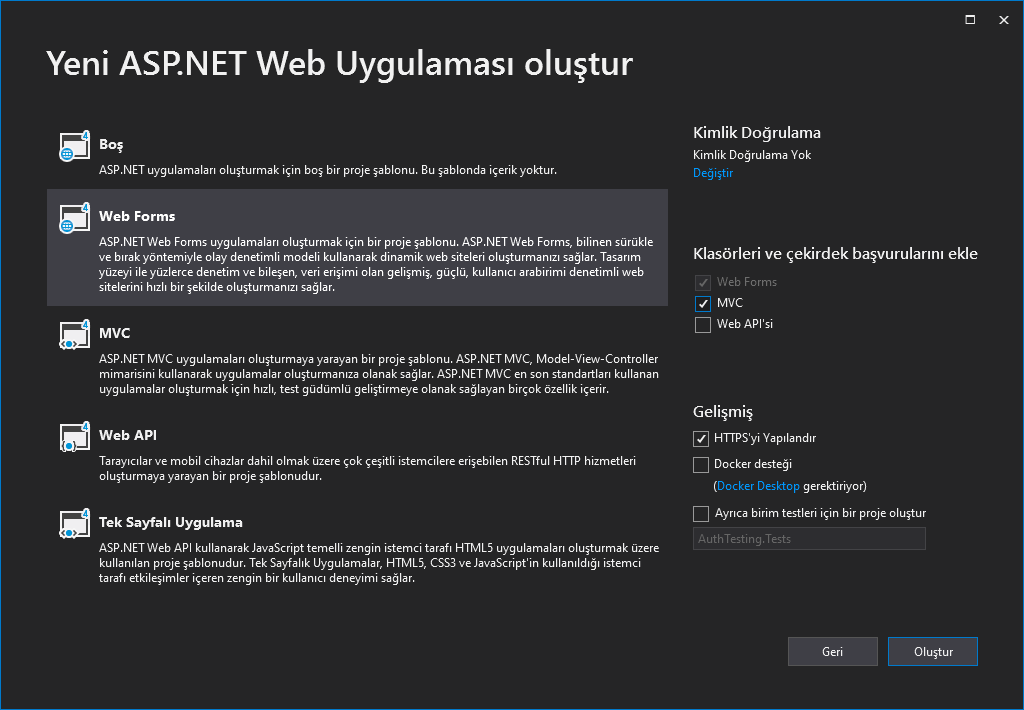Screen dimensions: 1024x710
Task: Select the Web Forms template title
Action: [x=137, y=216]
